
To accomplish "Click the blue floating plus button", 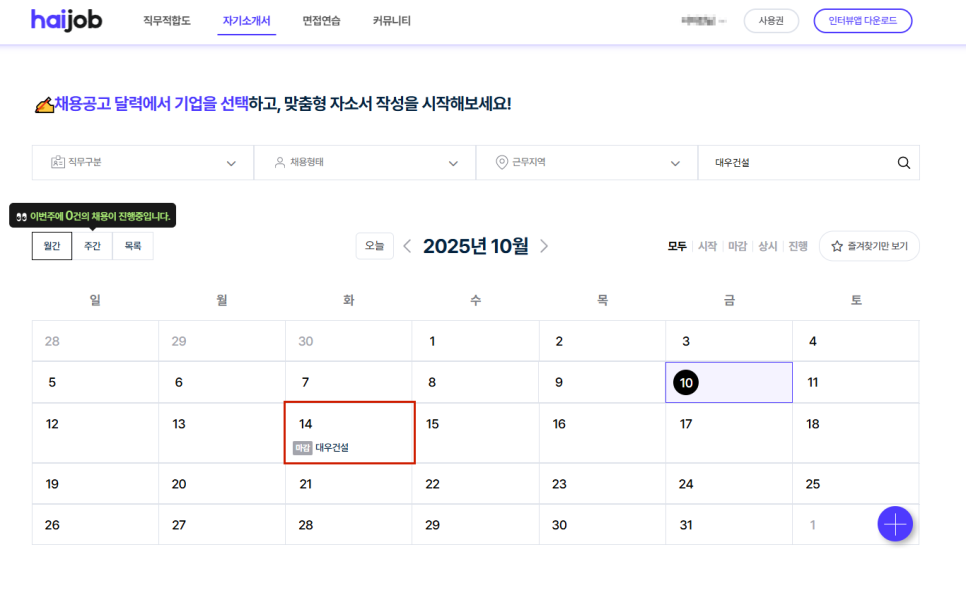I will pyautogui.click(x=895, y=523).
